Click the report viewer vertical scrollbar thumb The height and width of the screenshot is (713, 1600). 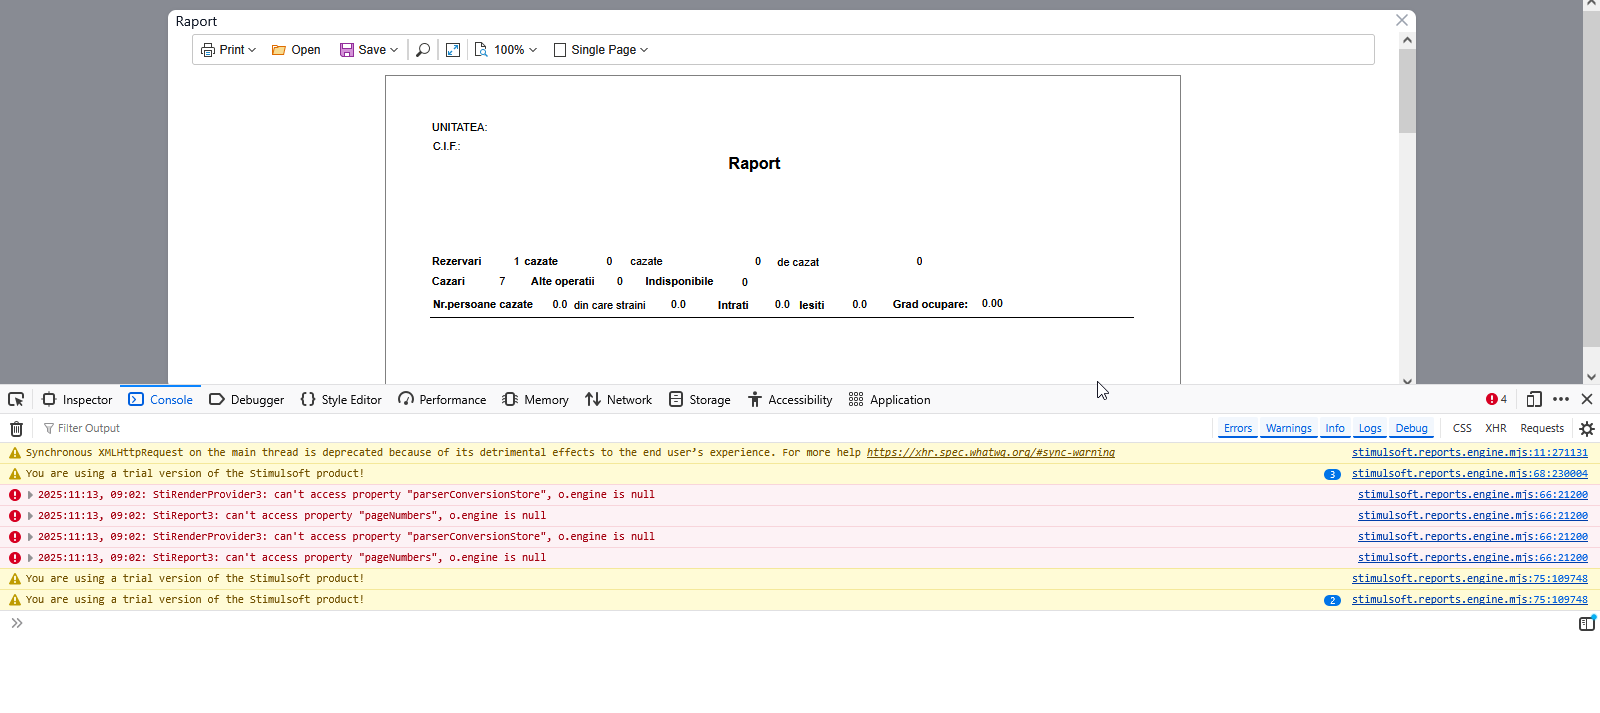[x=1407, y=90]
